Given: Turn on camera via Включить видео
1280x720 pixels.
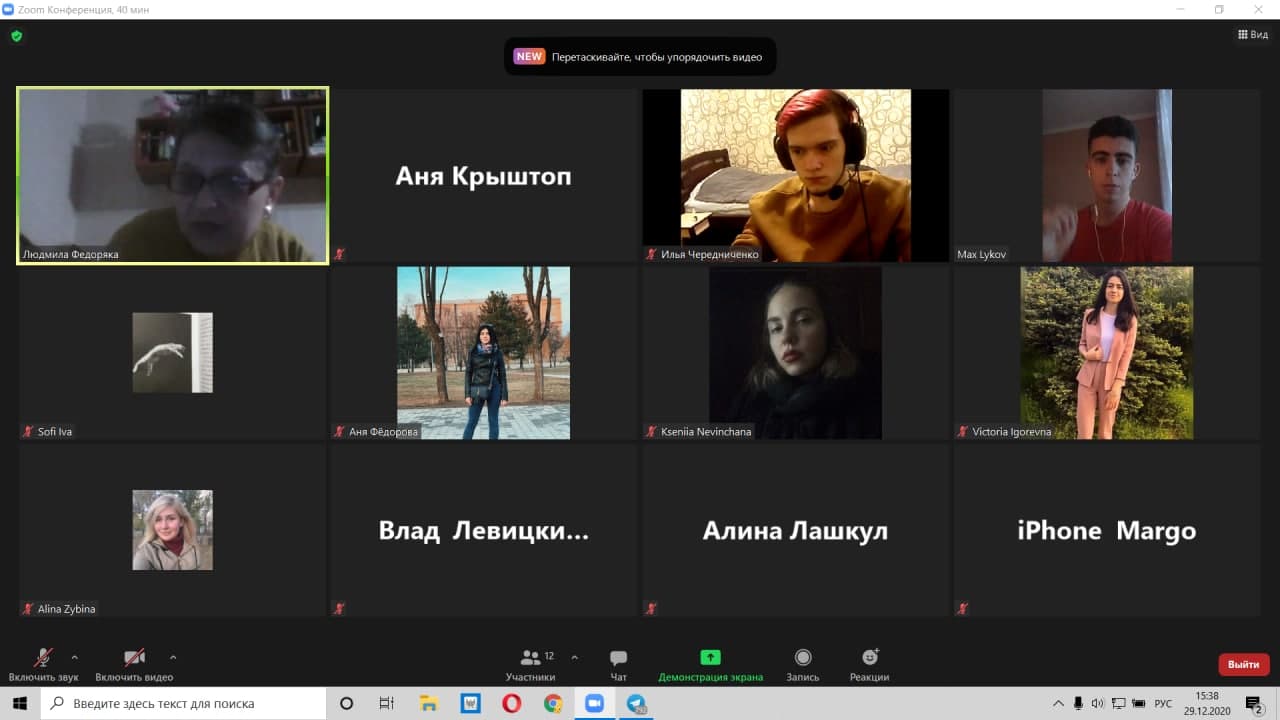Looking at the screenshot, I should pyautogui.click(x=134, y=664).
